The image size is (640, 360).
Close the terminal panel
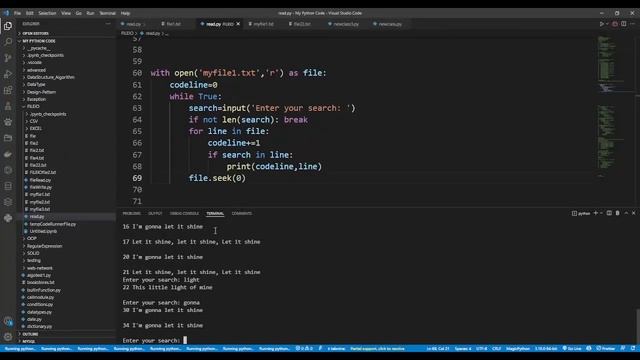pos(633,213)
